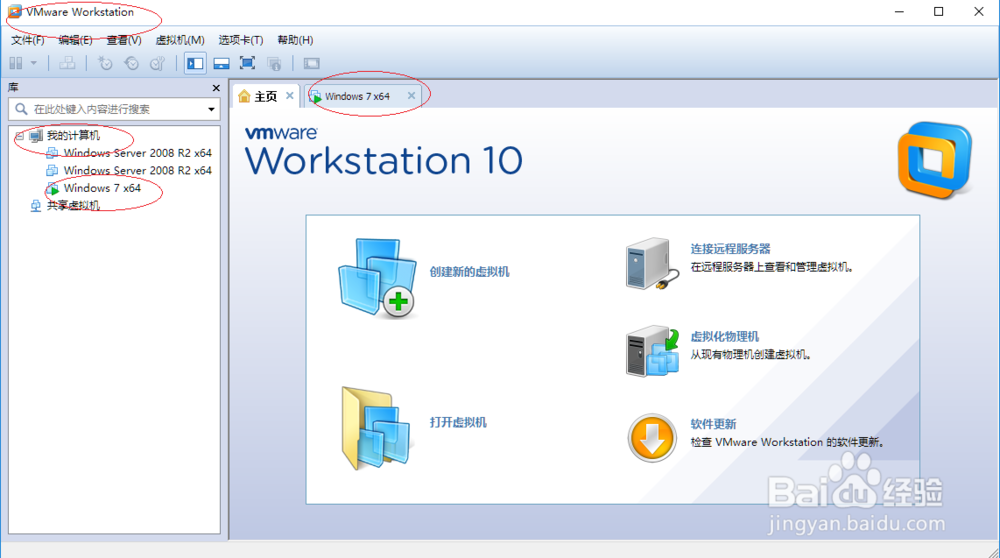This screenshot has height=558, width=1000.
Task: Switch to the 主页 home tab
Action: [x=266, y=96]
